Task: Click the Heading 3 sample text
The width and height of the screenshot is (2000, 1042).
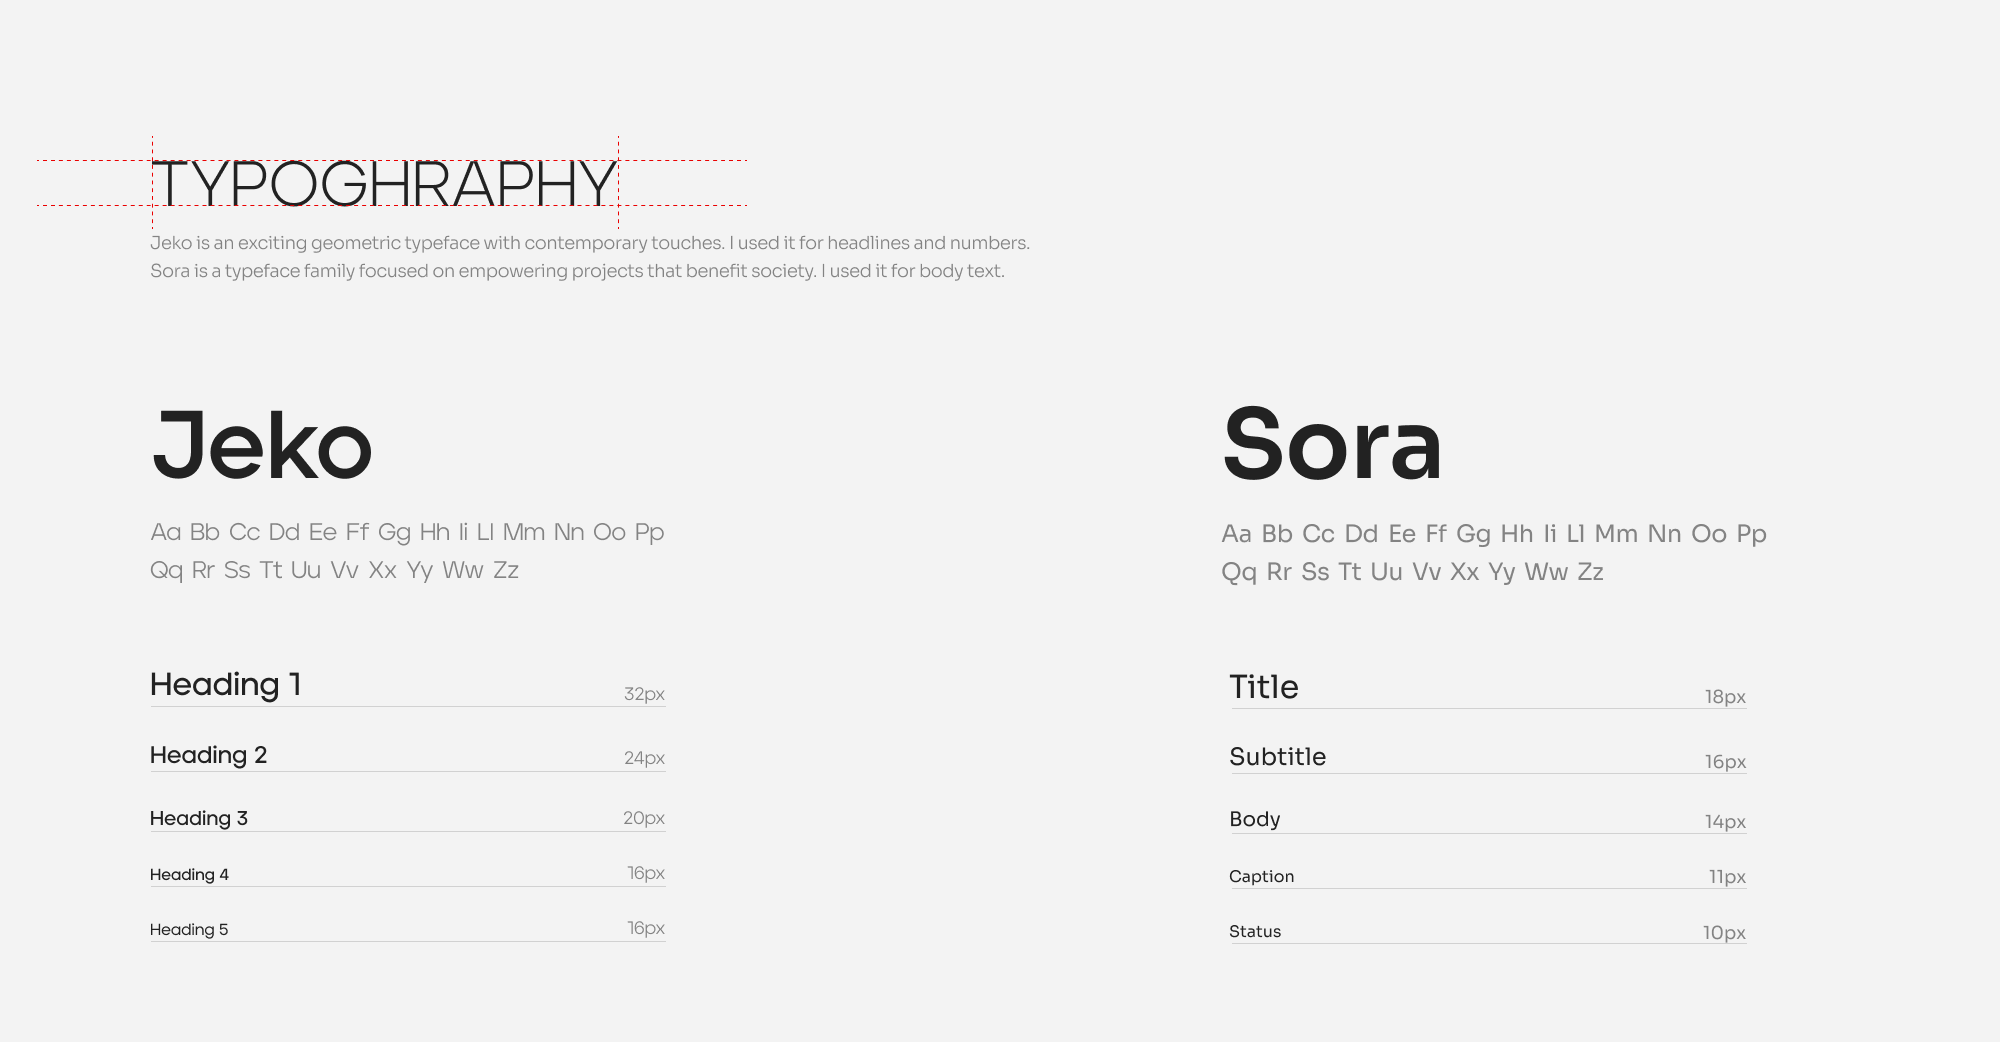Action: coord(199,818)
